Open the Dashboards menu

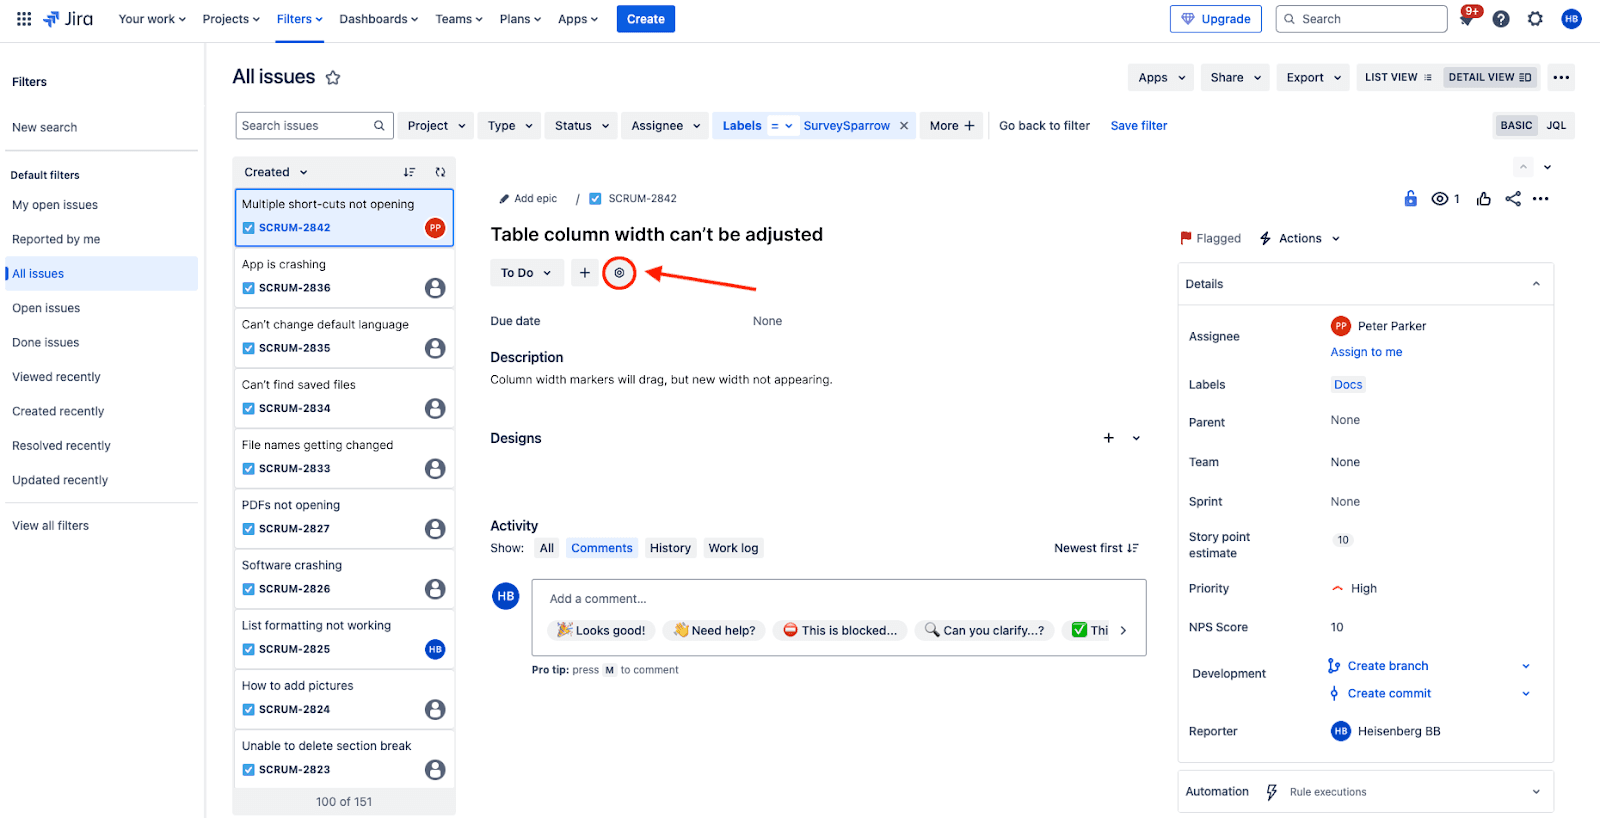(378, 19)
